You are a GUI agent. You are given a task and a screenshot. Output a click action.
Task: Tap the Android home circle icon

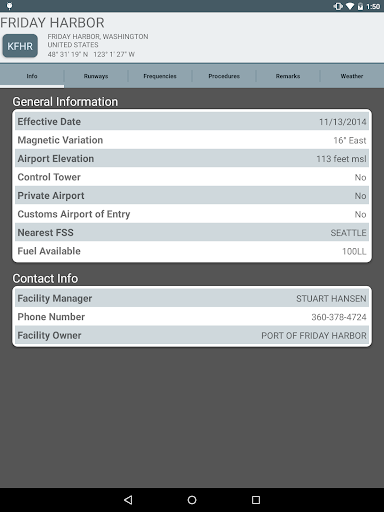(x=192, y=500)
